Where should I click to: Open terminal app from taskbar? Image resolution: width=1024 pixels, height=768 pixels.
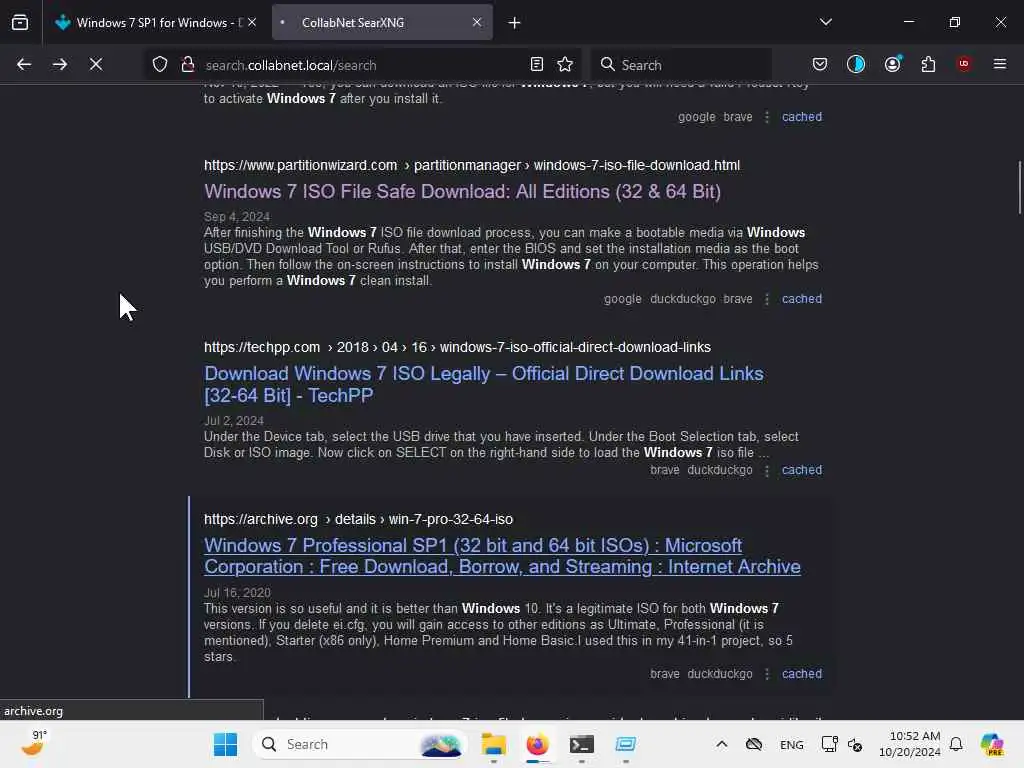581,744
